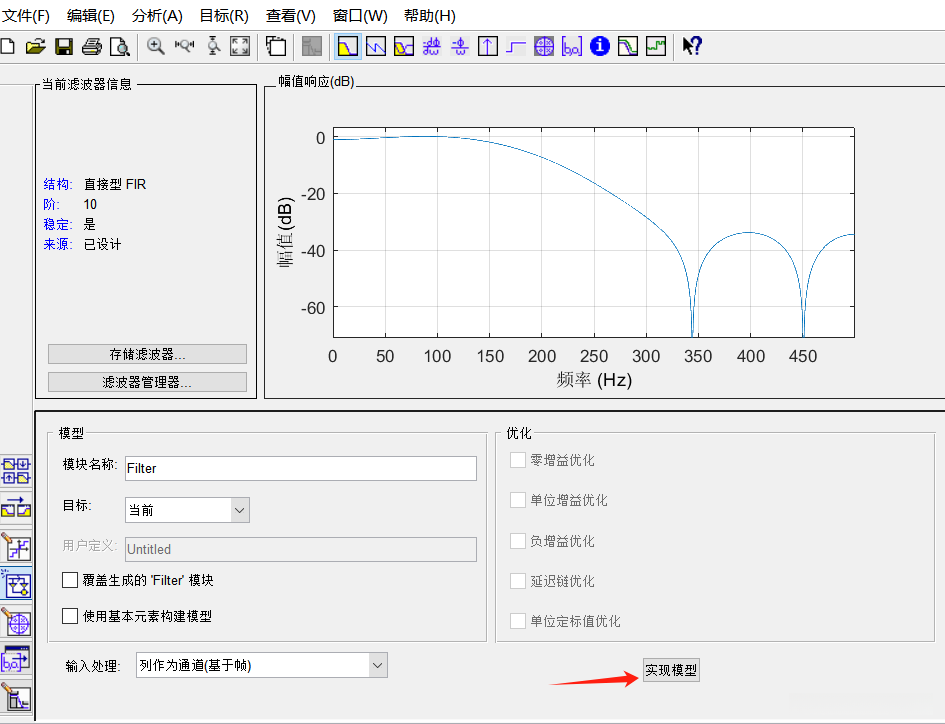The image size is (945, 724).
Task: Open a saved session with folder icon
Action: [x=36, y=46]
